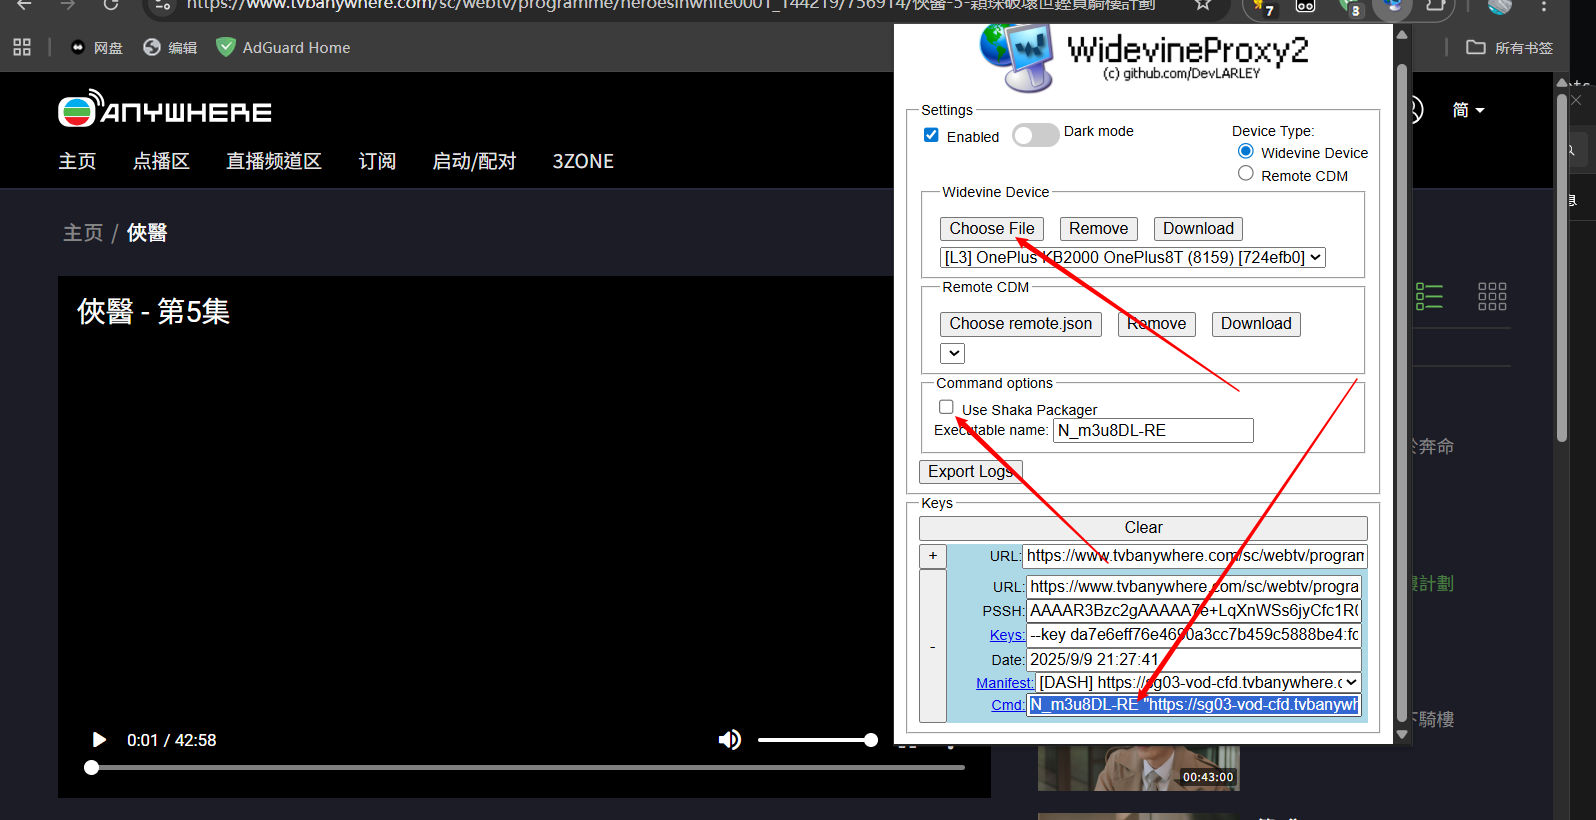Click Choose remote.json button
The width and height of the screenshot is (1596, 820).
(1020, 324)
